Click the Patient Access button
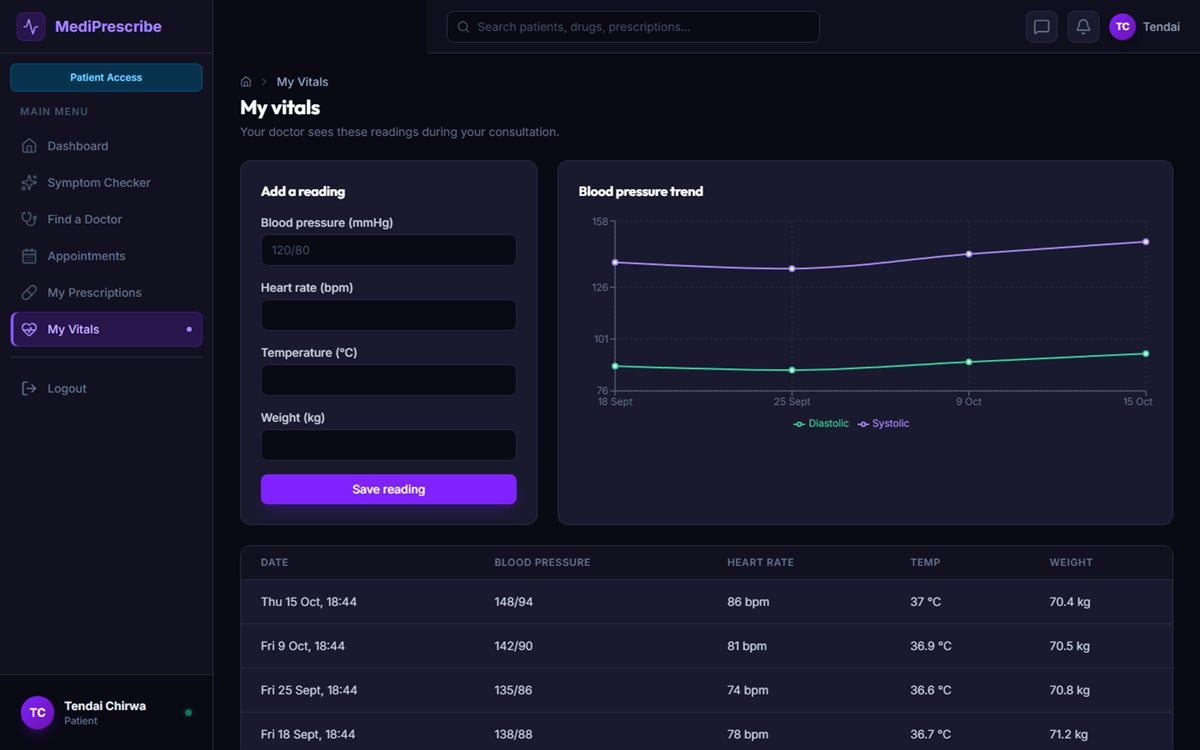 click(x=106, y=77)
